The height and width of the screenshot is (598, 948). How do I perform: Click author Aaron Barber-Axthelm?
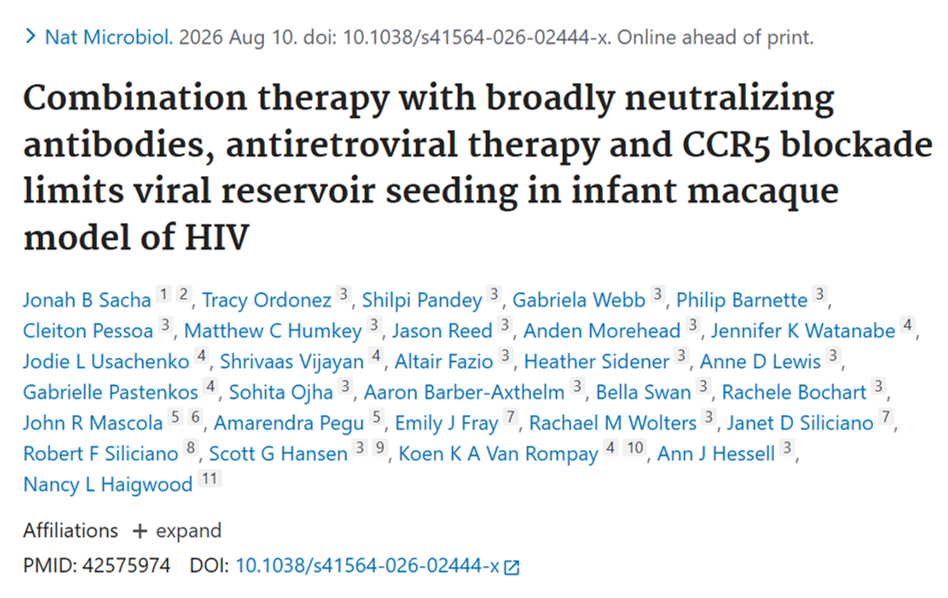tap(464, 392)
